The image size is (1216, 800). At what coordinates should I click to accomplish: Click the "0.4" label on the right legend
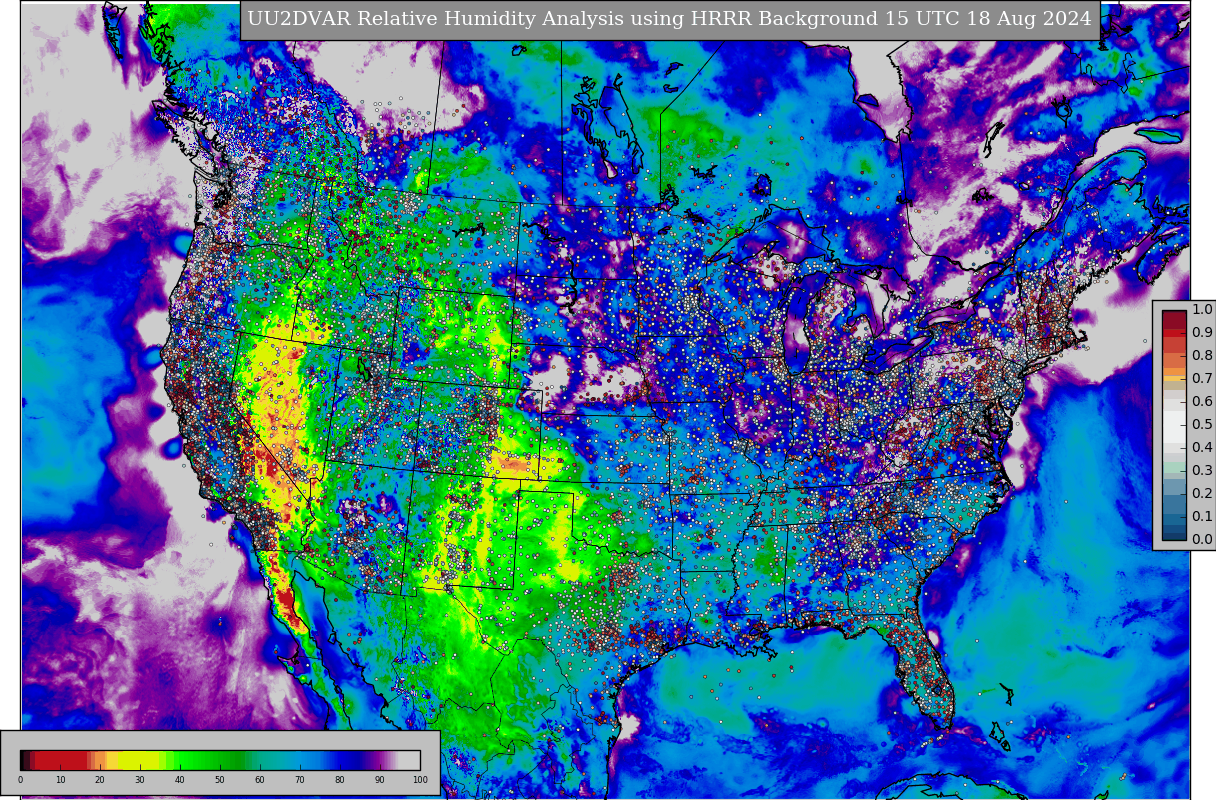(x=1202, y=448)
